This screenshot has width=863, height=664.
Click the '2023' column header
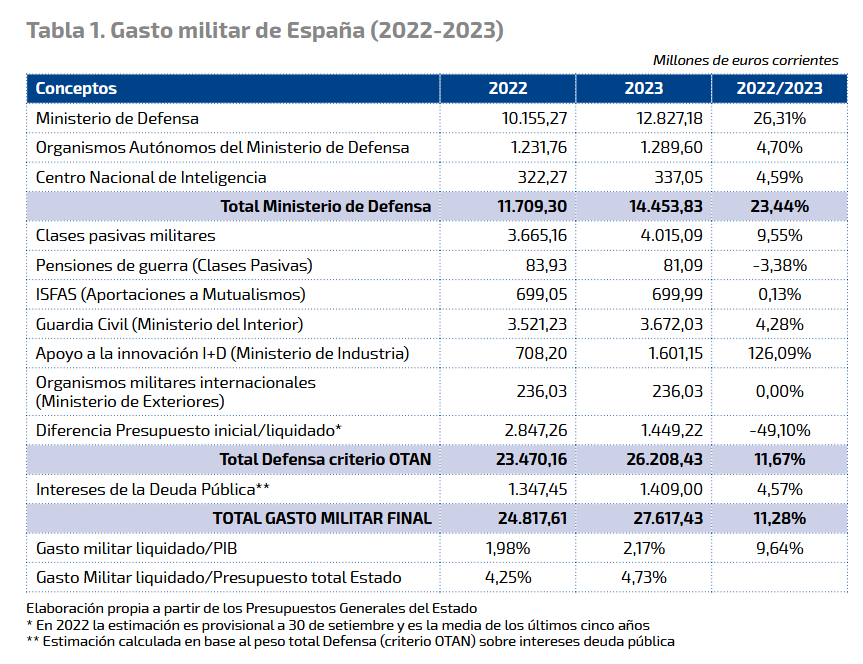pos(645,89)
